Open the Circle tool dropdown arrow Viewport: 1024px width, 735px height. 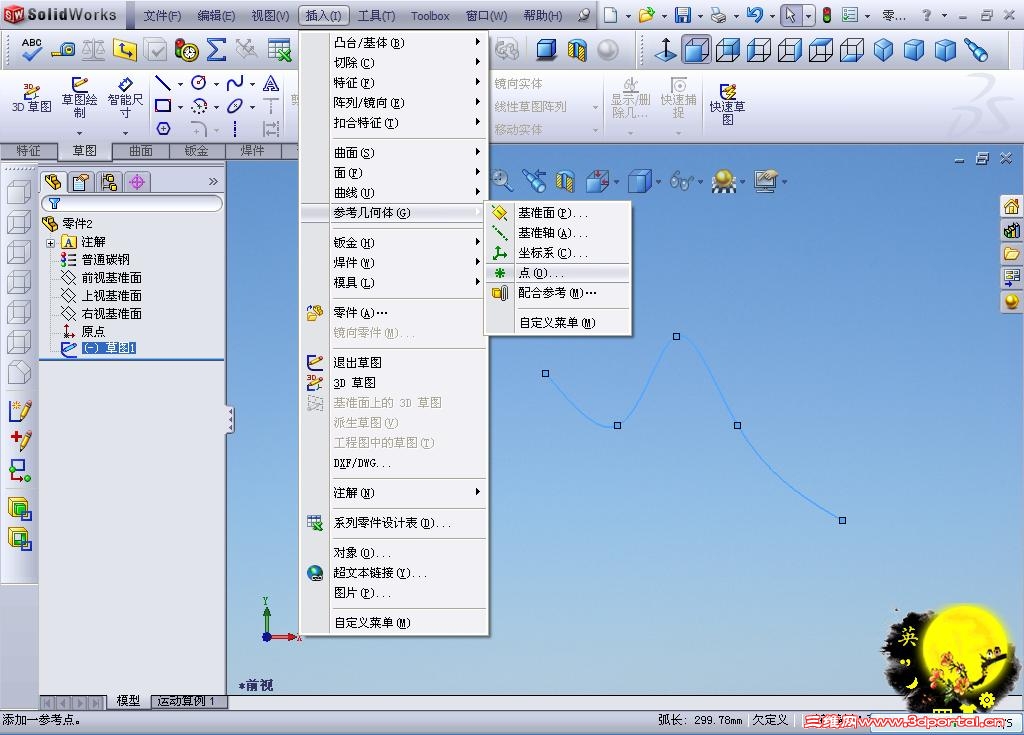pos(216,84)
